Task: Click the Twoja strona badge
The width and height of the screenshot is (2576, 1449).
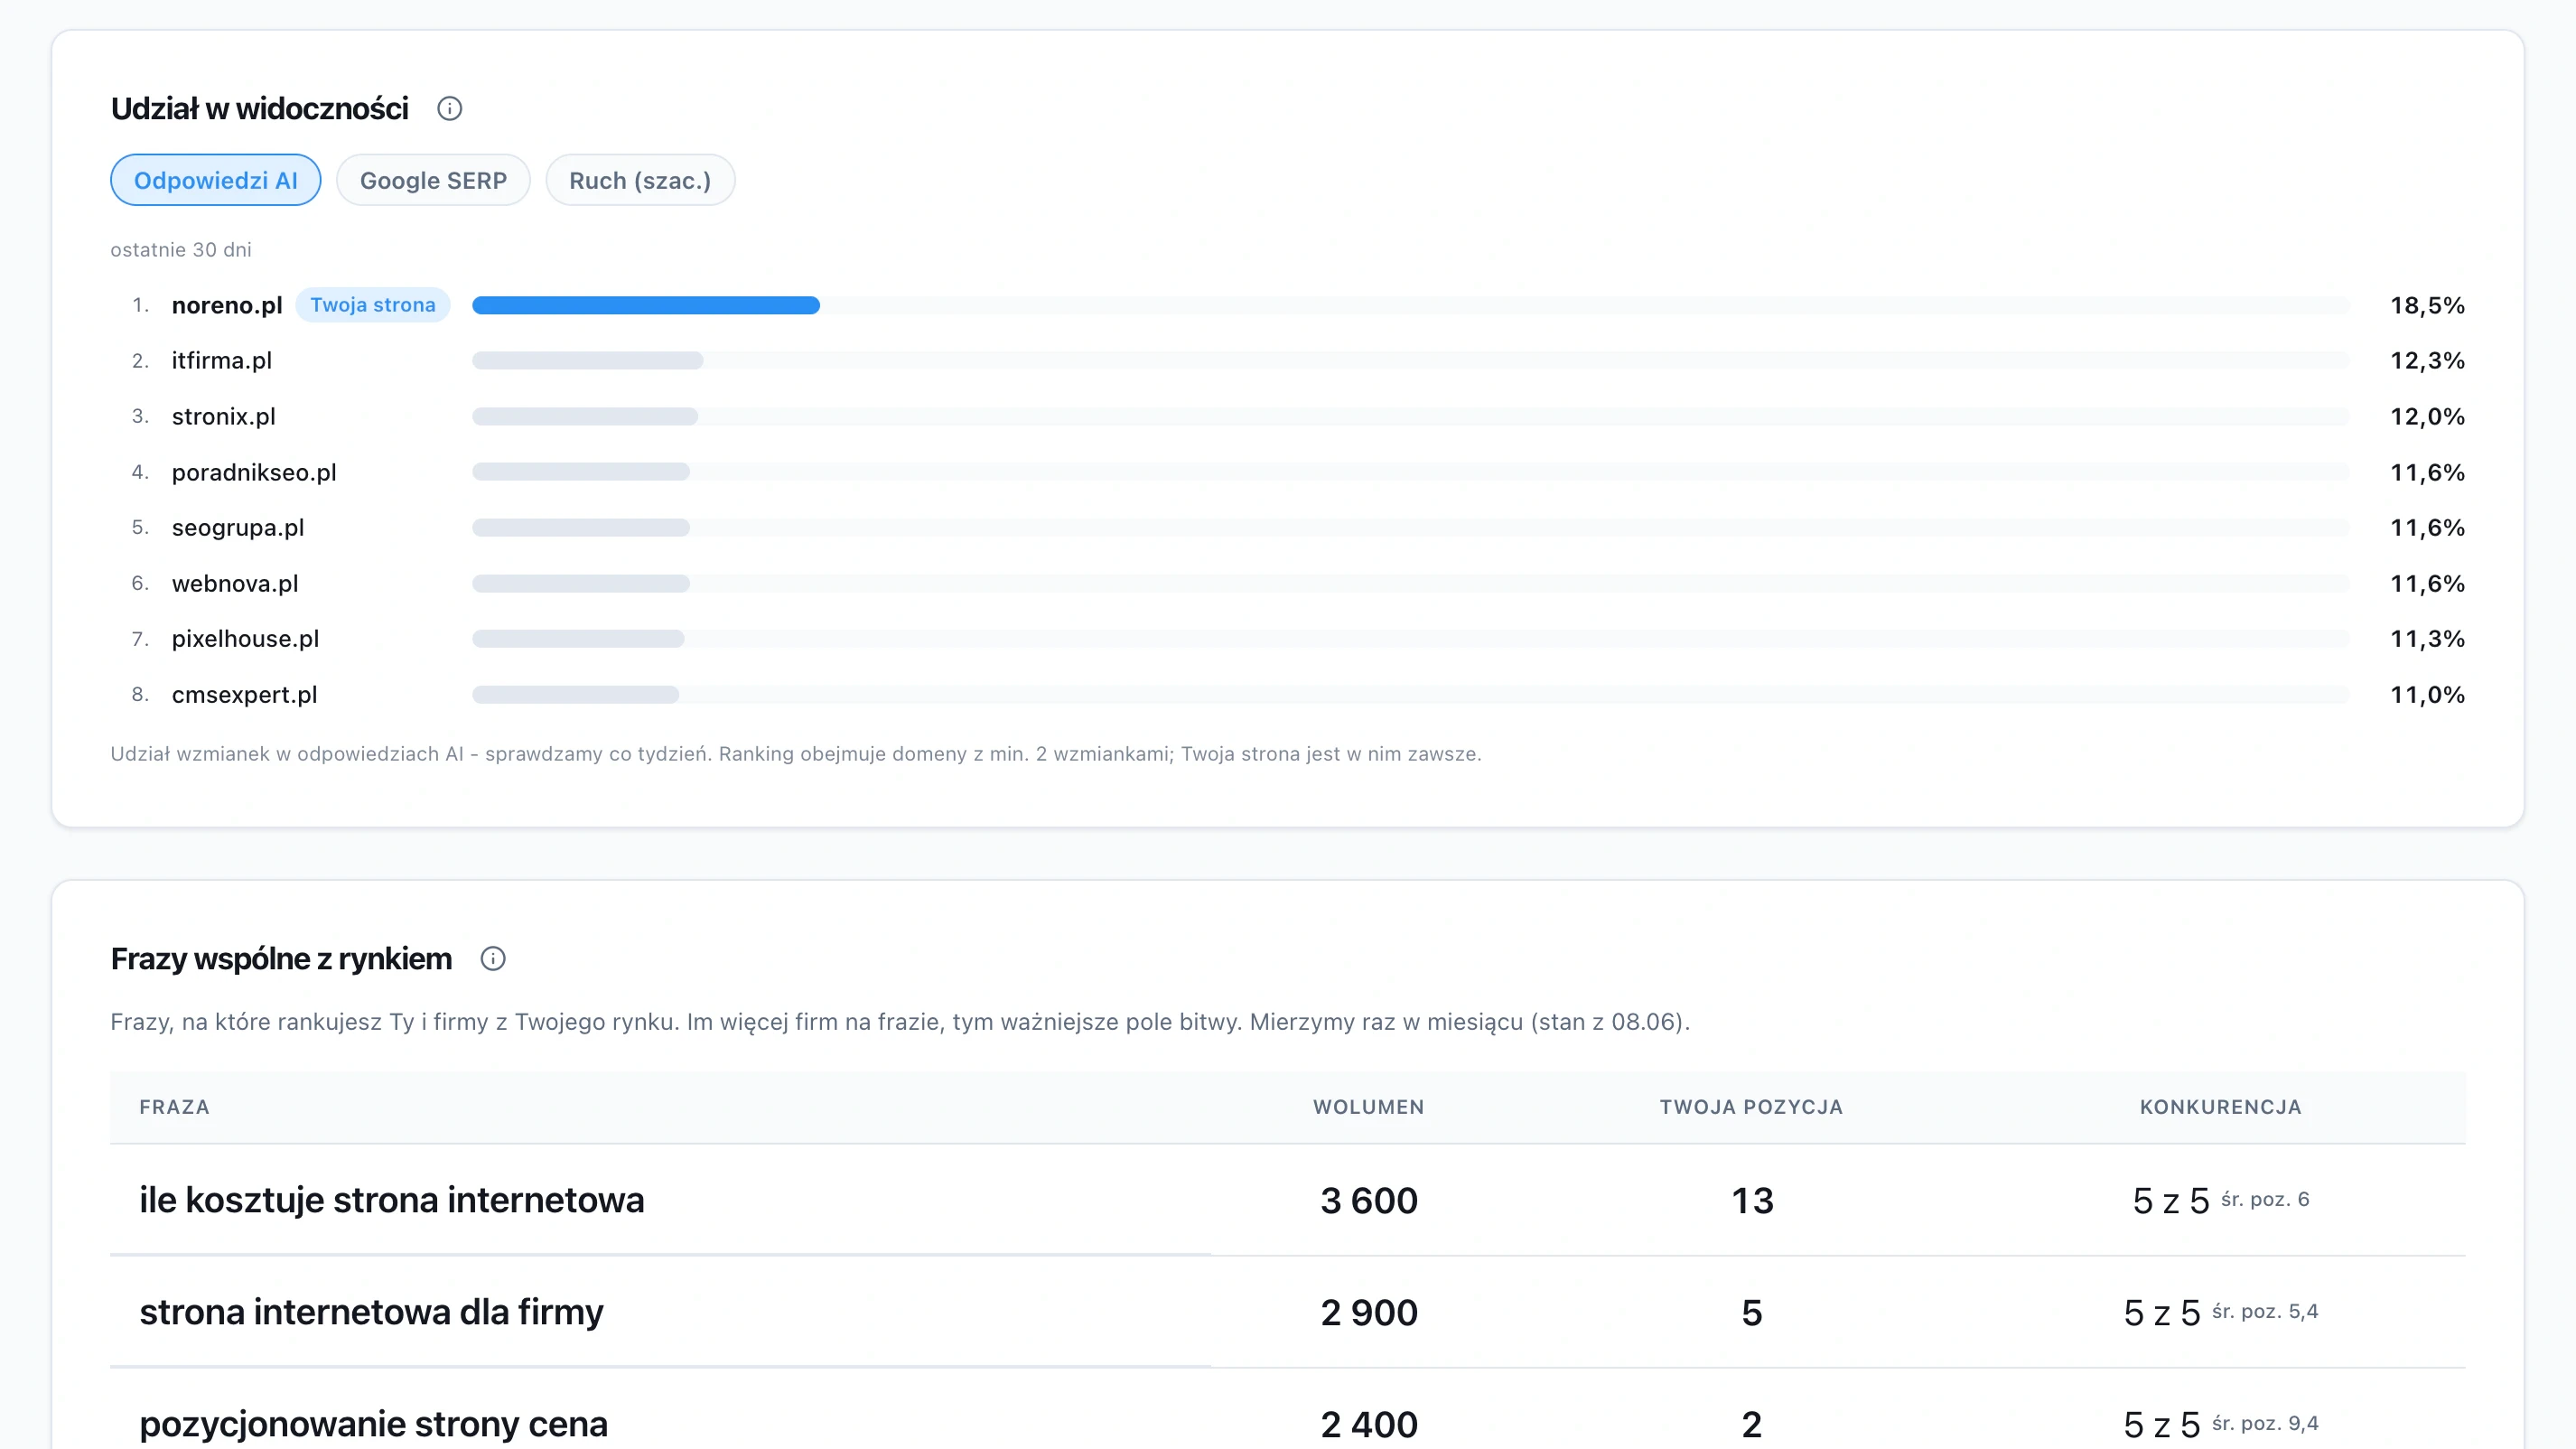Action: pos(373,304)
